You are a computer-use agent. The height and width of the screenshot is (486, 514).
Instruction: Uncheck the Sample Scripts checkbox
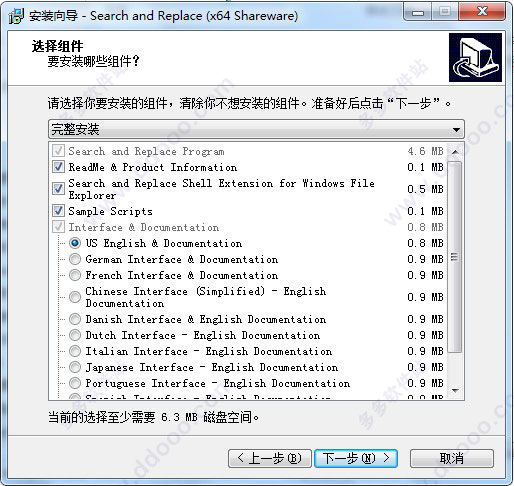click(x=58, y=211)
